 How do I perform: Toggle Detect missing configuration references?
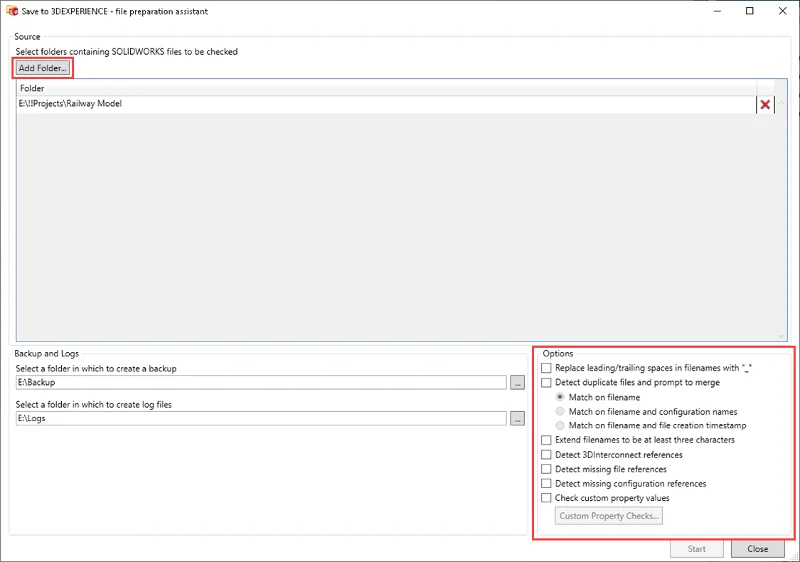click(x=546, y=484)
